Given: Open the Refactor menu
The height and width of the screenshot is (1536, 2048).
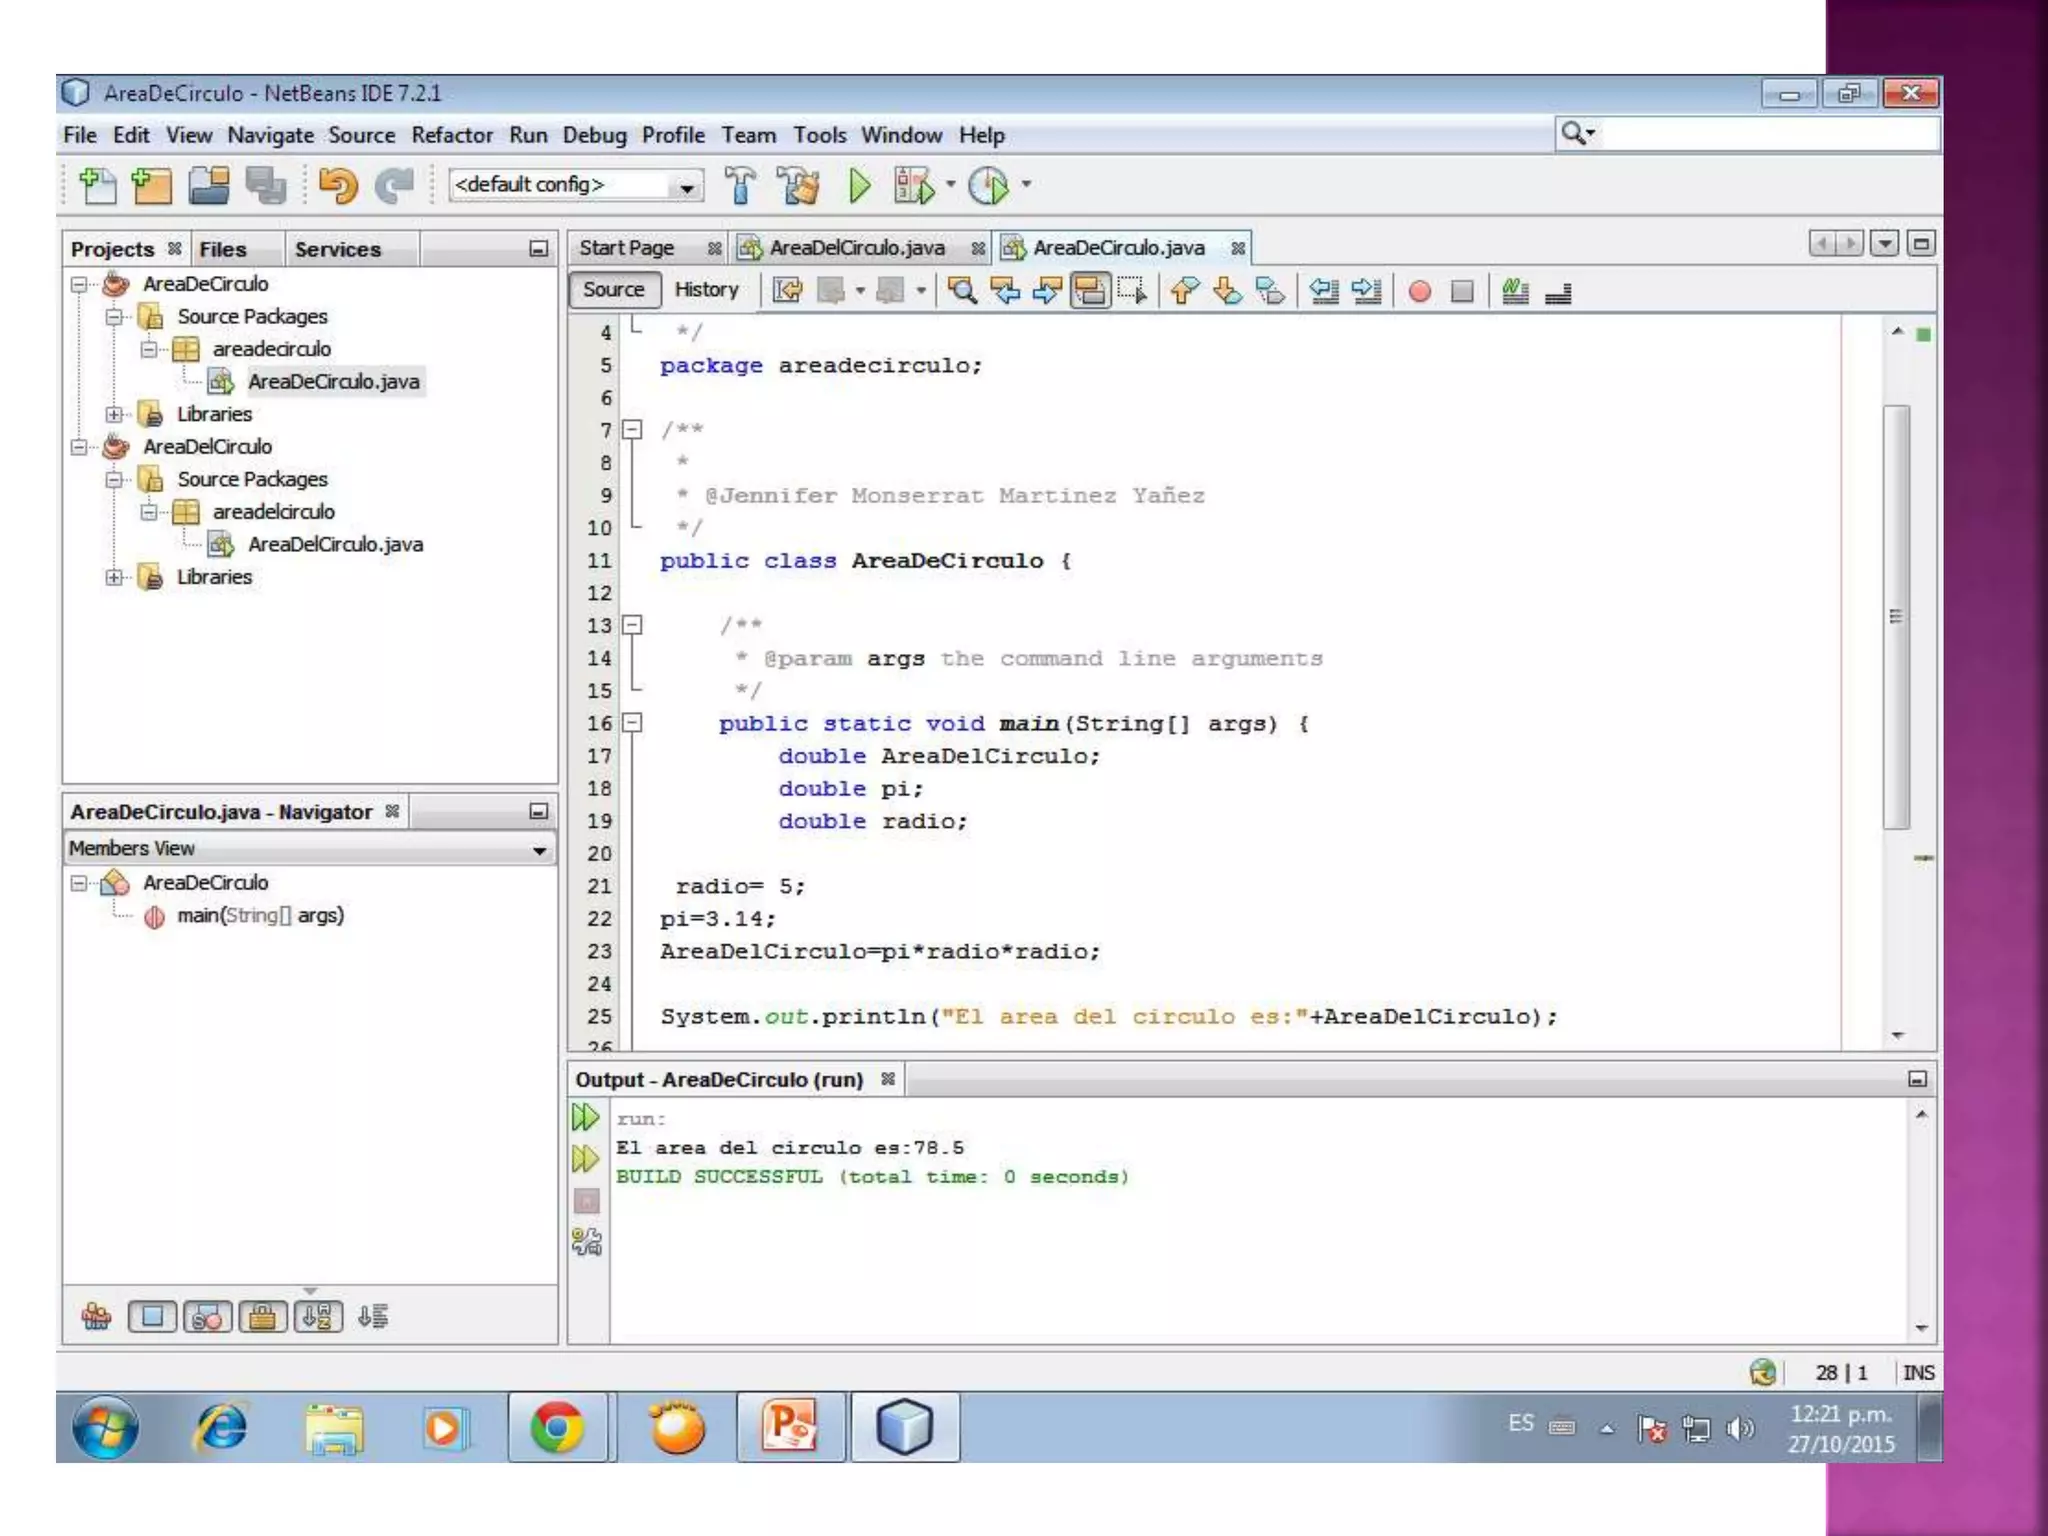Looking at the screenshot, I should pyautogui.click(x=451, y=135).
